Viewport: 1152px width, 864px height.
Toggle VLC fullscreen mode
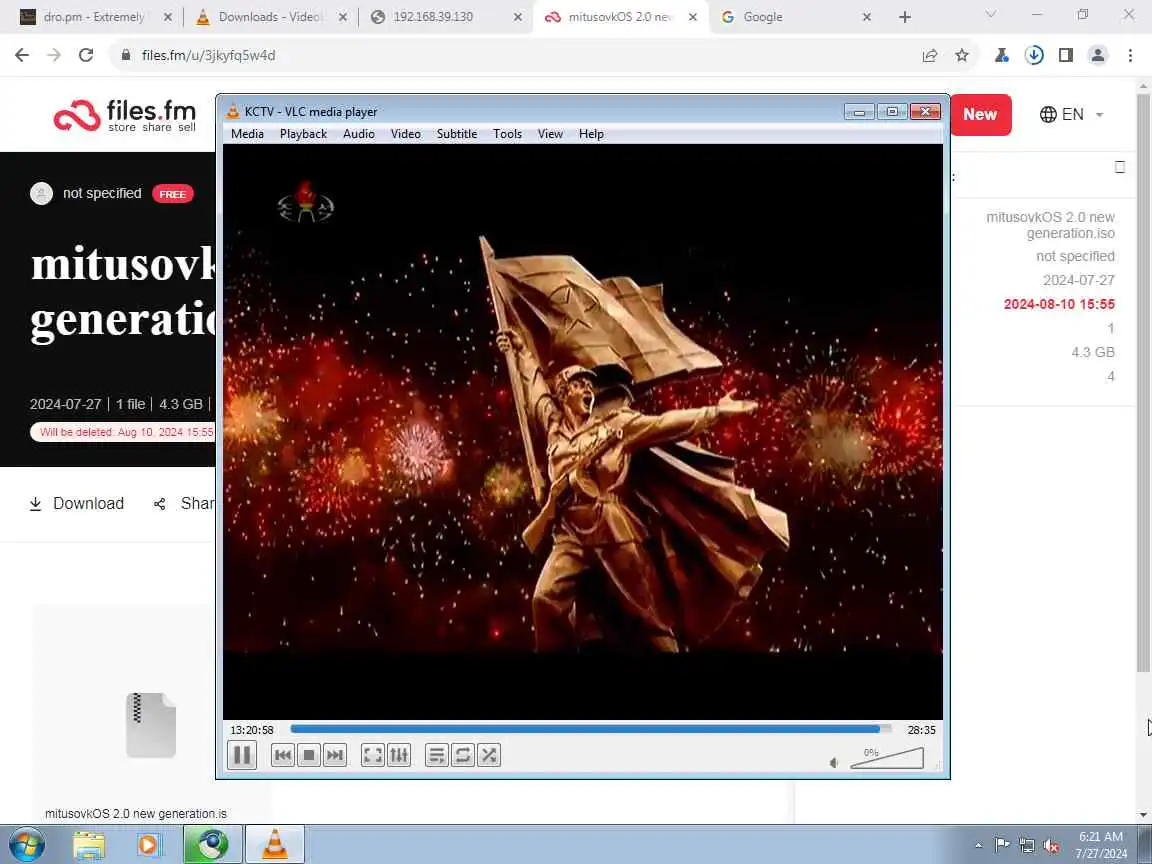tap(373, 755)
